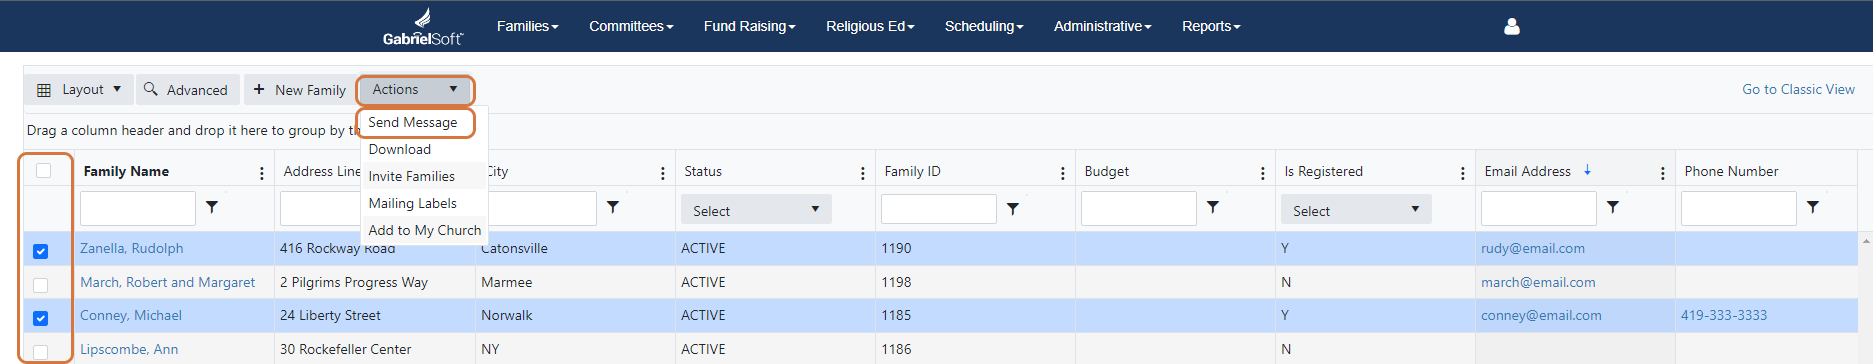
Task: Open the Family ID column filter icon
Action: pos(1013,208)
